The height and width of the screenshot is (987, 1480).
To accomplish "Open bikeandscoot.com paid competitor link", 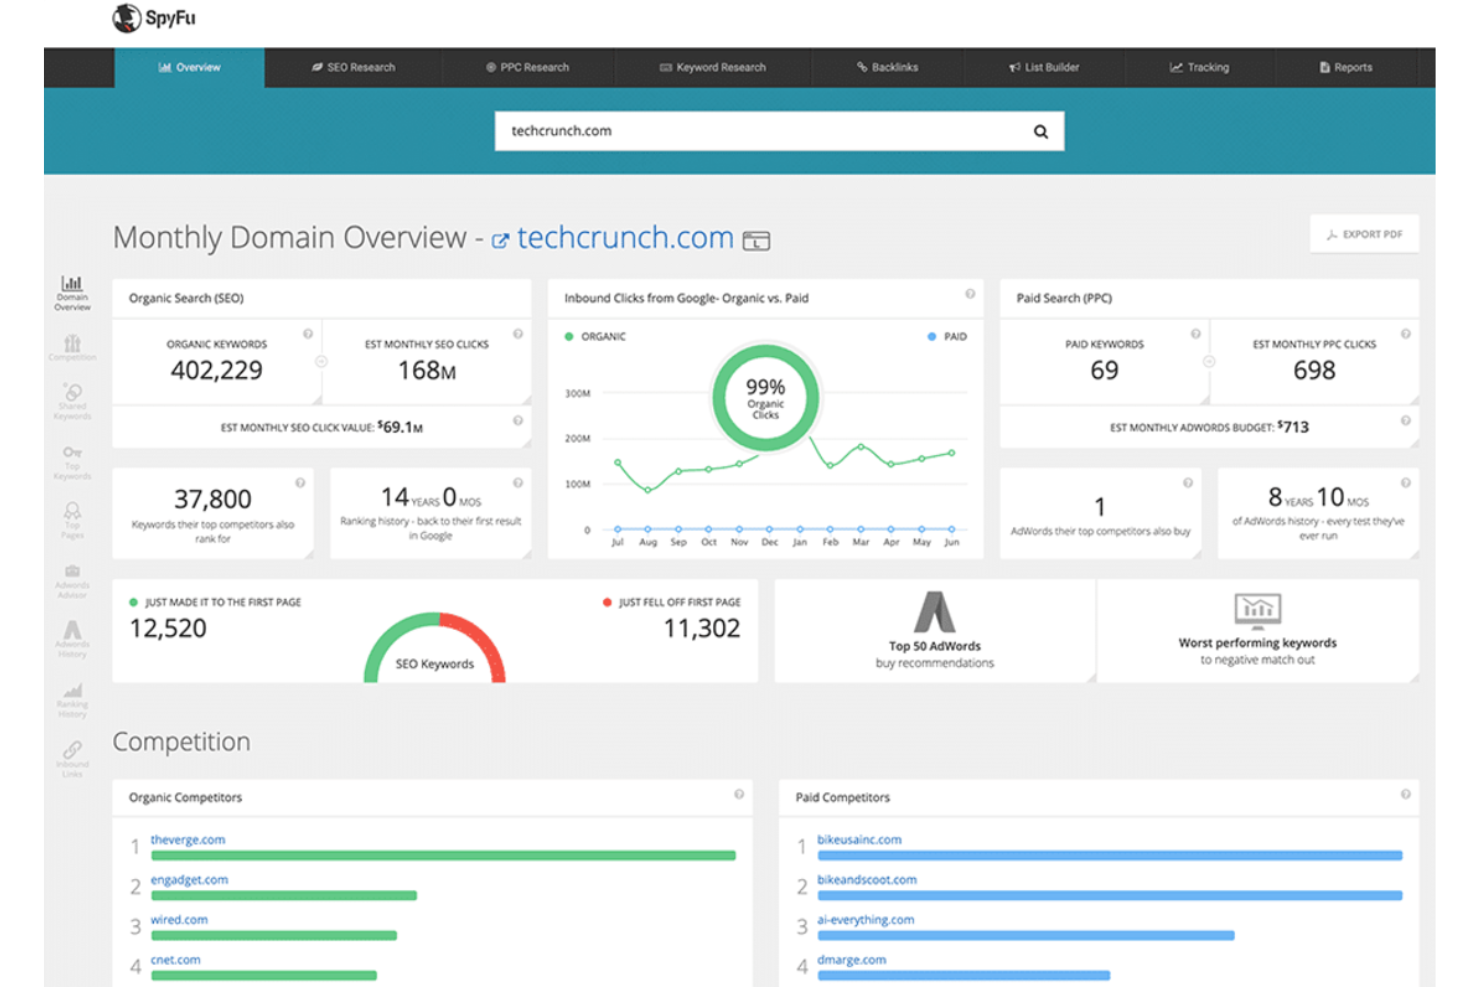I will (x=867, y=880).
